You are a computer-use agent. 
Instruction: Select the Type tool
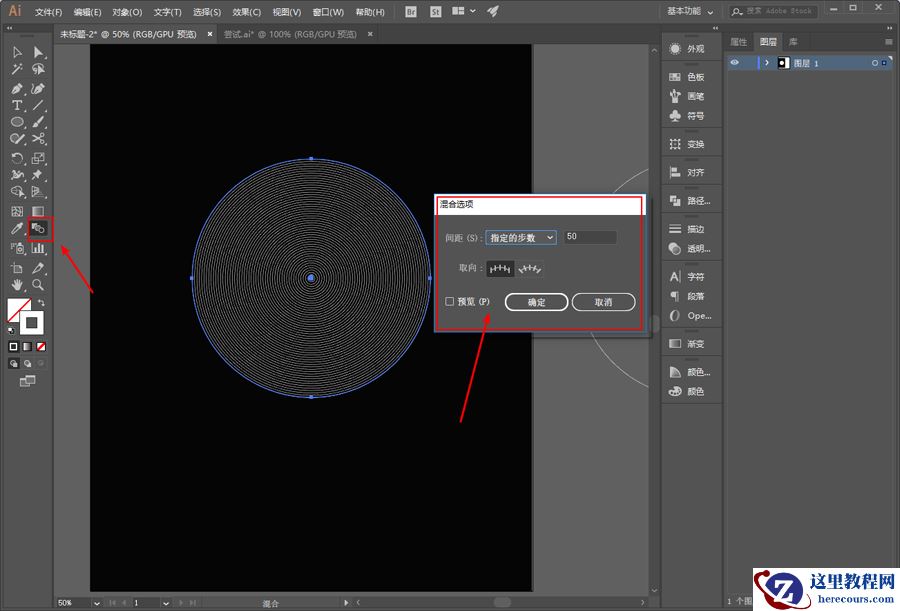click(17, 105)
